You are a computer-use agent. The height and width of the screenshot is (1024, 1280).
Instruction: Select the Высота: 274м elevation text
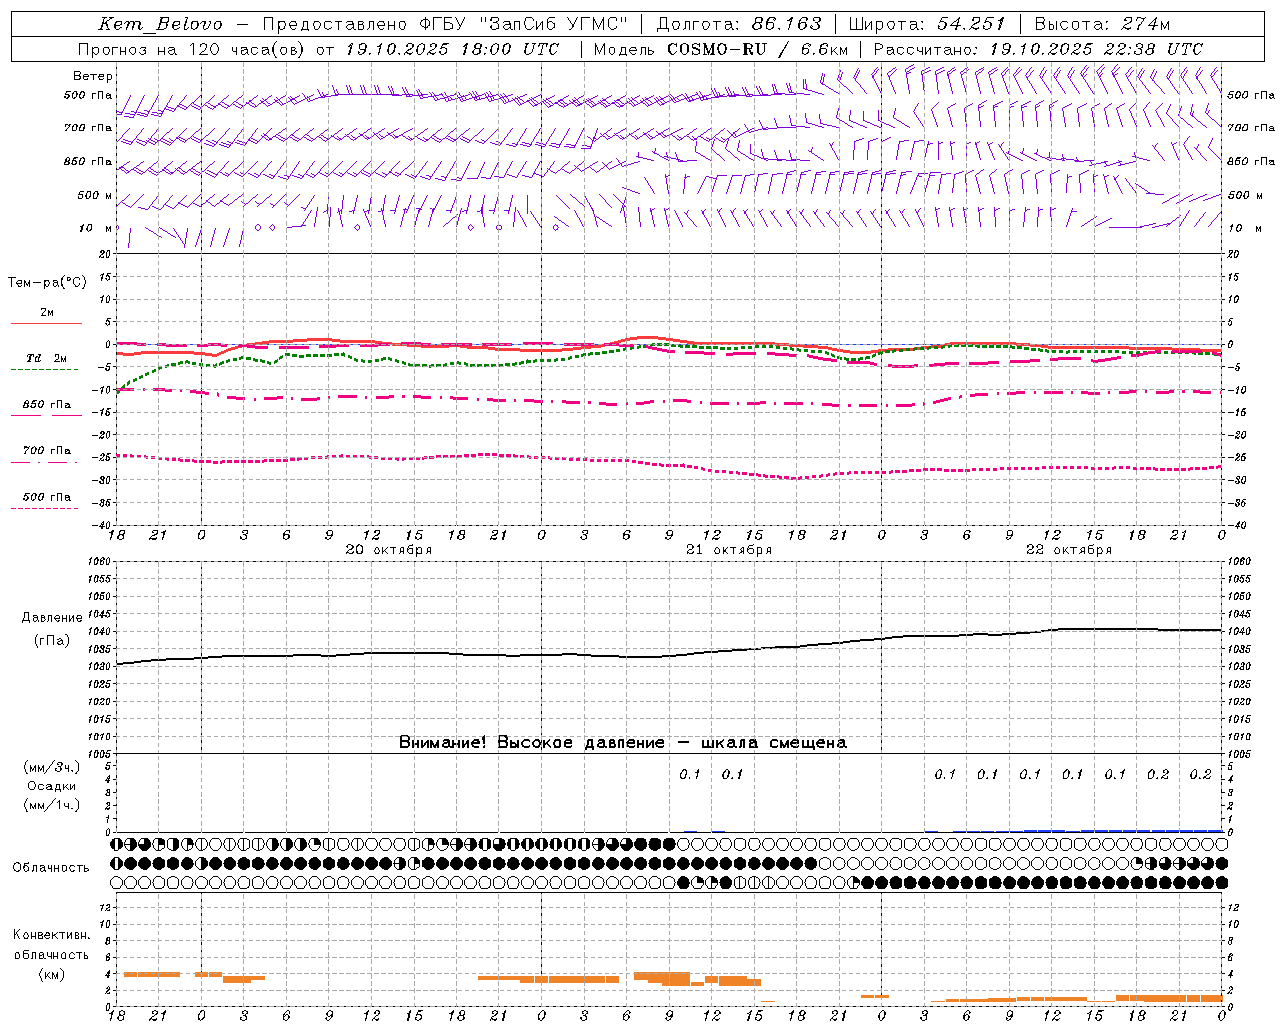(1102, 24)
